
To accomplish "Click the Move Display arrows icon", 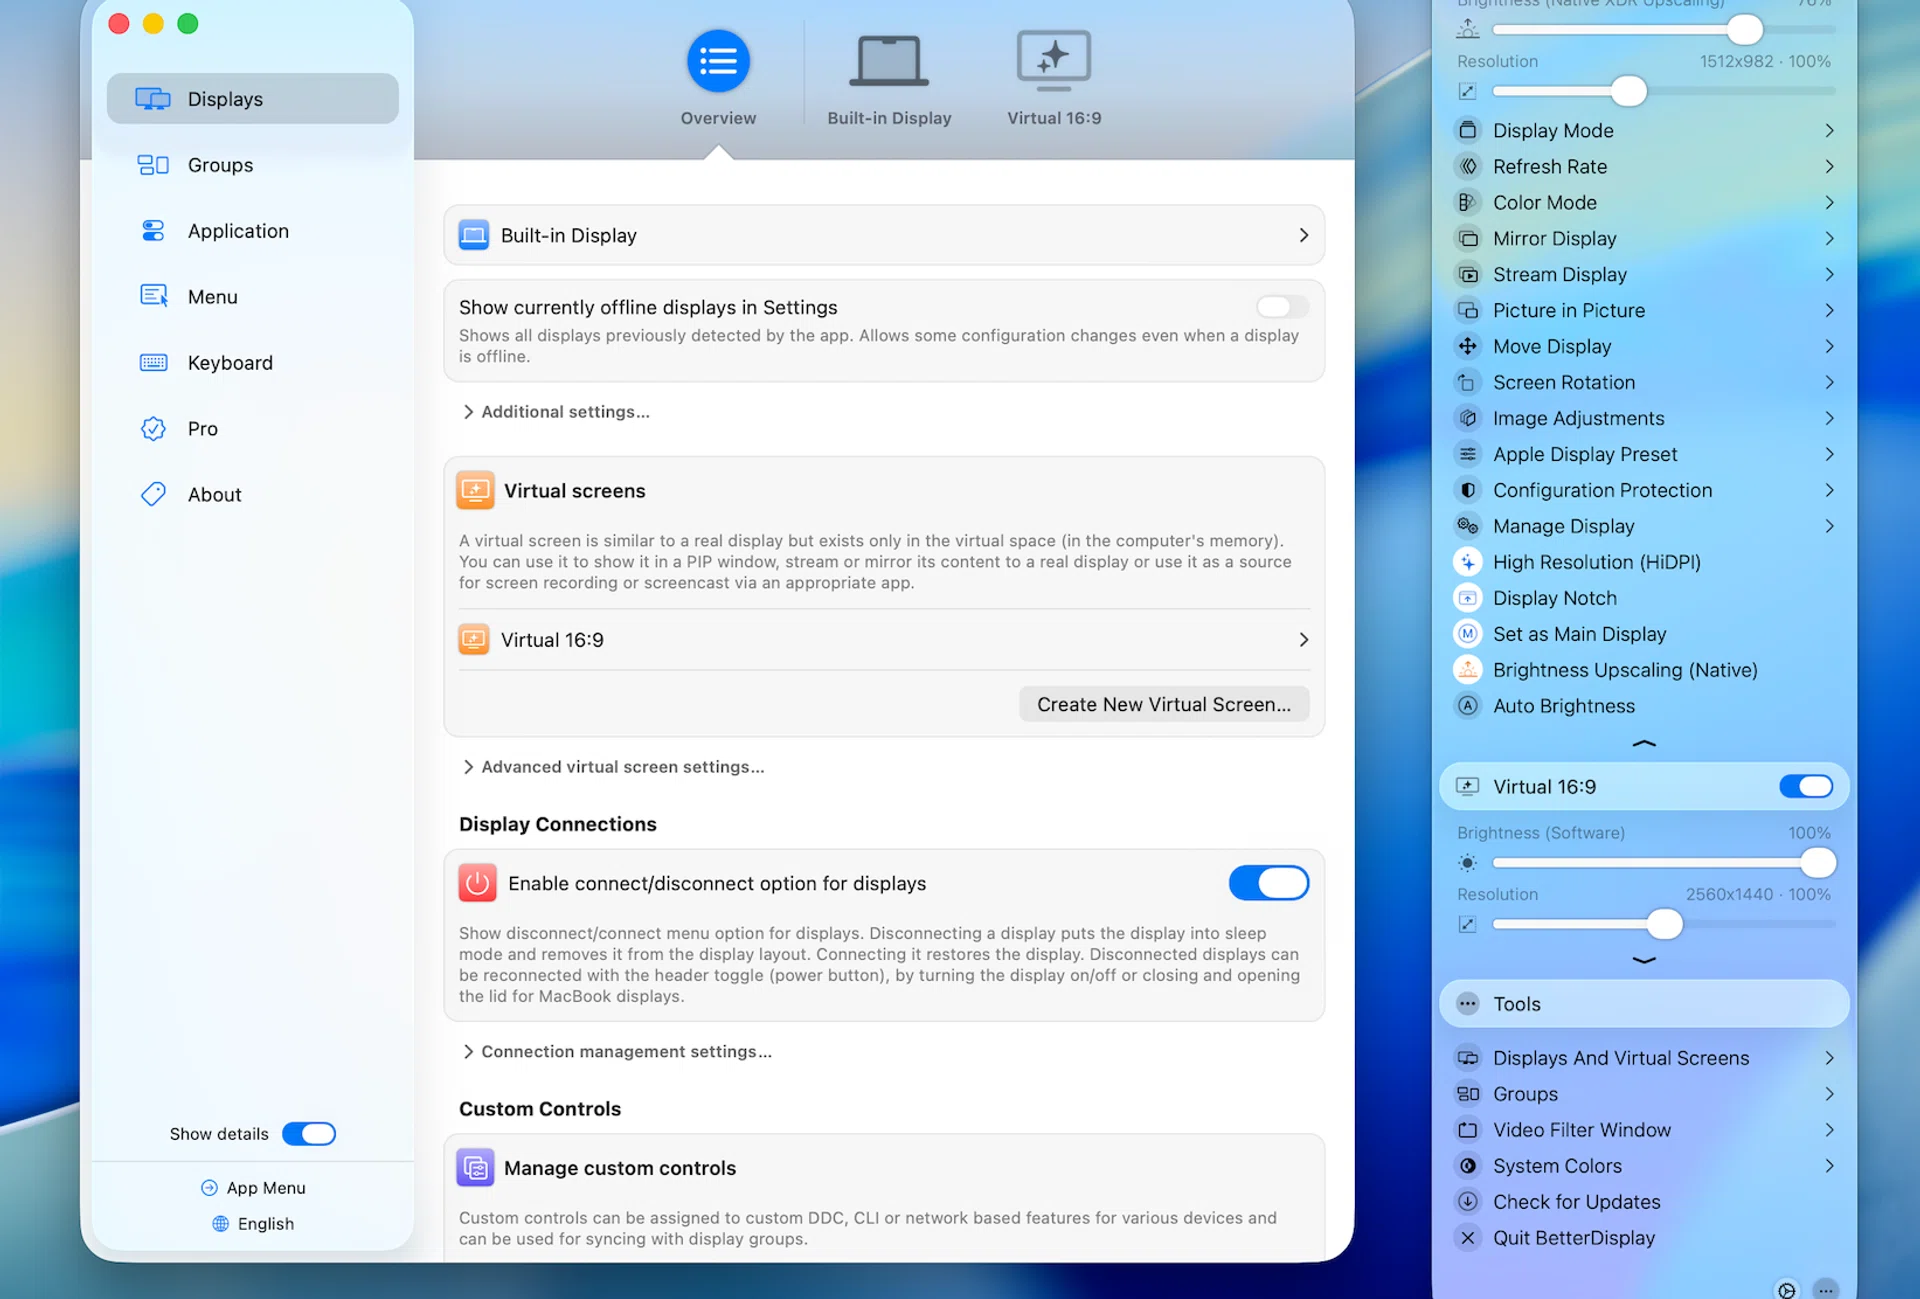I will [x=1467, y=346].
